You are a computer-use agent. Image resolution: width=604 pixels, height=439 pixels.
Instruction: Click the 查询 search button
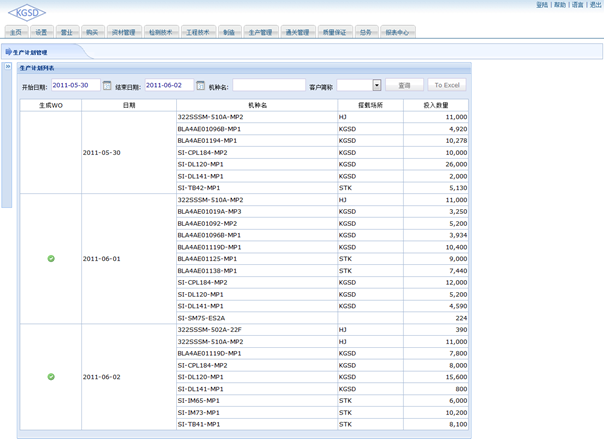coord(404,85)
